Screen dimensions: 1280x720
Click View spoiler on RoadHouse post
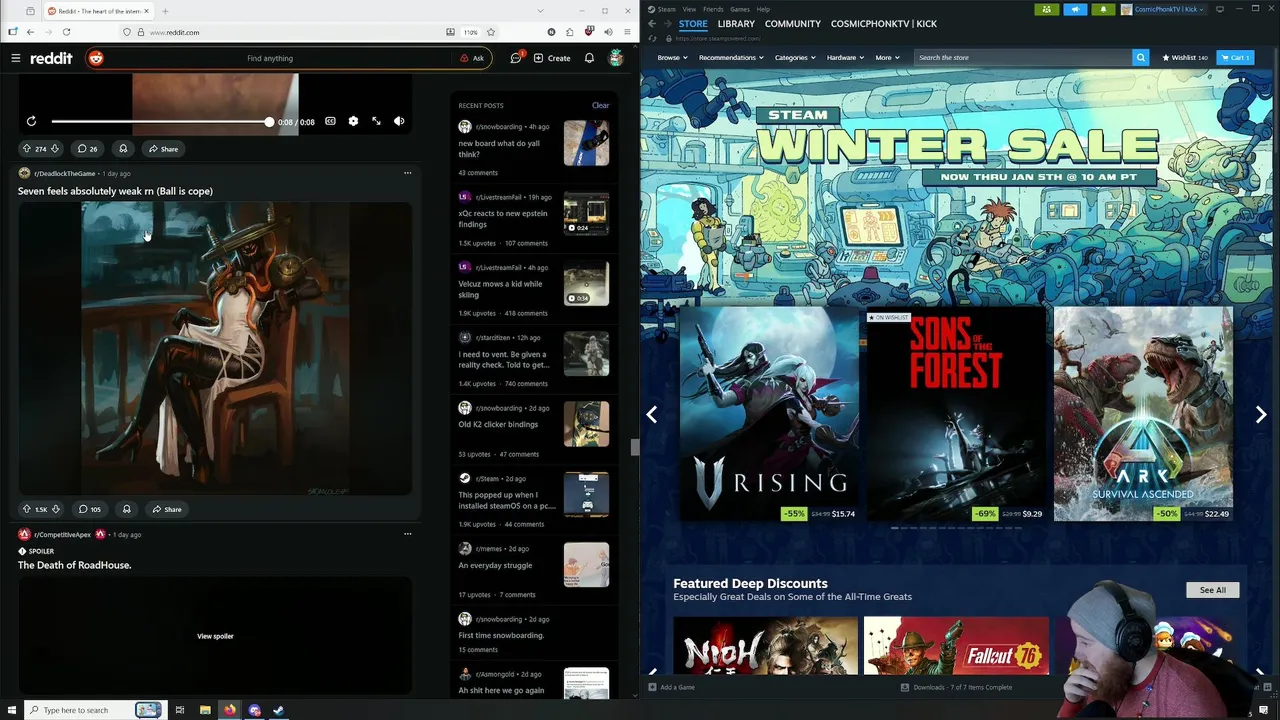pyautogui.click(x=215, y=636)
